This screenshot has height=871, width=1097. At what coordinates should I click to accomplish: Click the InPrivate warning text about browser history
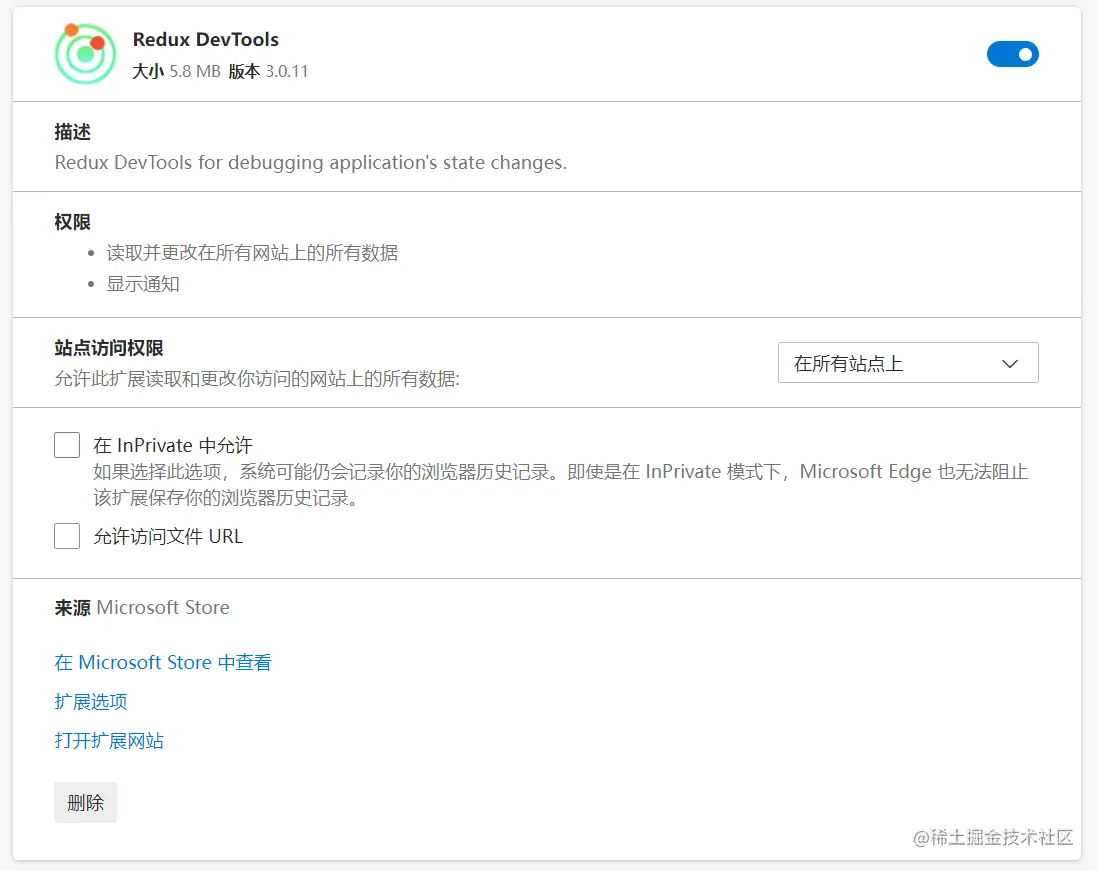(x=560, y=484)
